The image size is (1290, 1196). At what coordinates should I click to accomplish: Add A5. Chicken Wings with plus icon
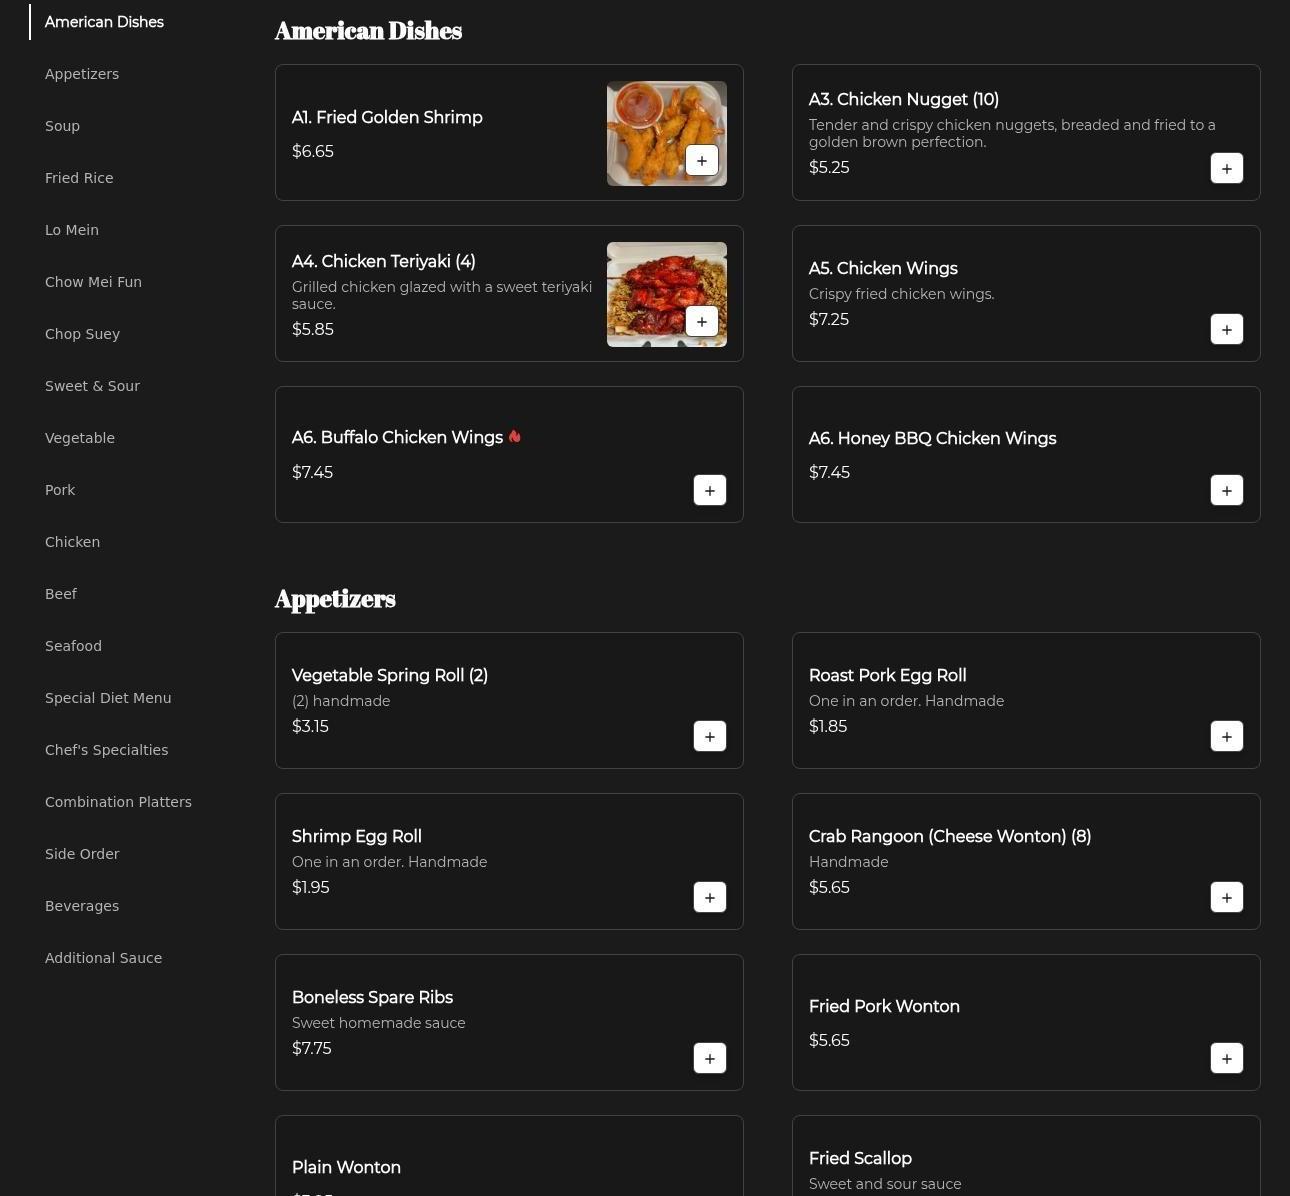tap(1227, 329)
